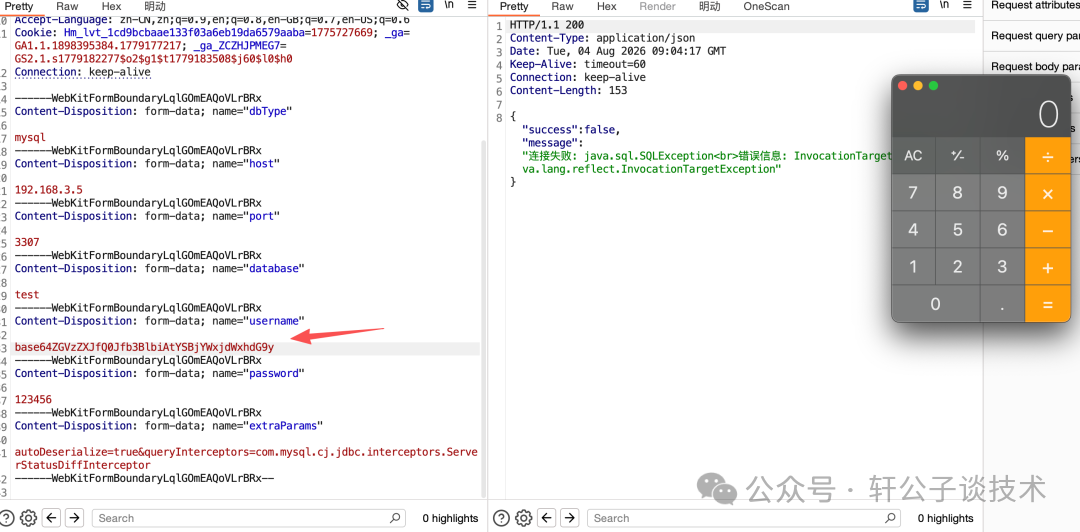Click plus key in Calculator
The image size is (1080, 532).
(x=1048, y=267)
